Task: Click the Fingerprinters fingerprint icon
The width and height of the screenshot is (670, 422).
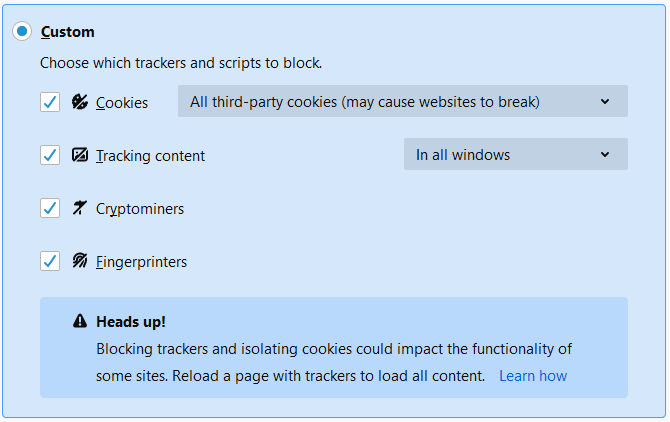Action: pos(80,261)
